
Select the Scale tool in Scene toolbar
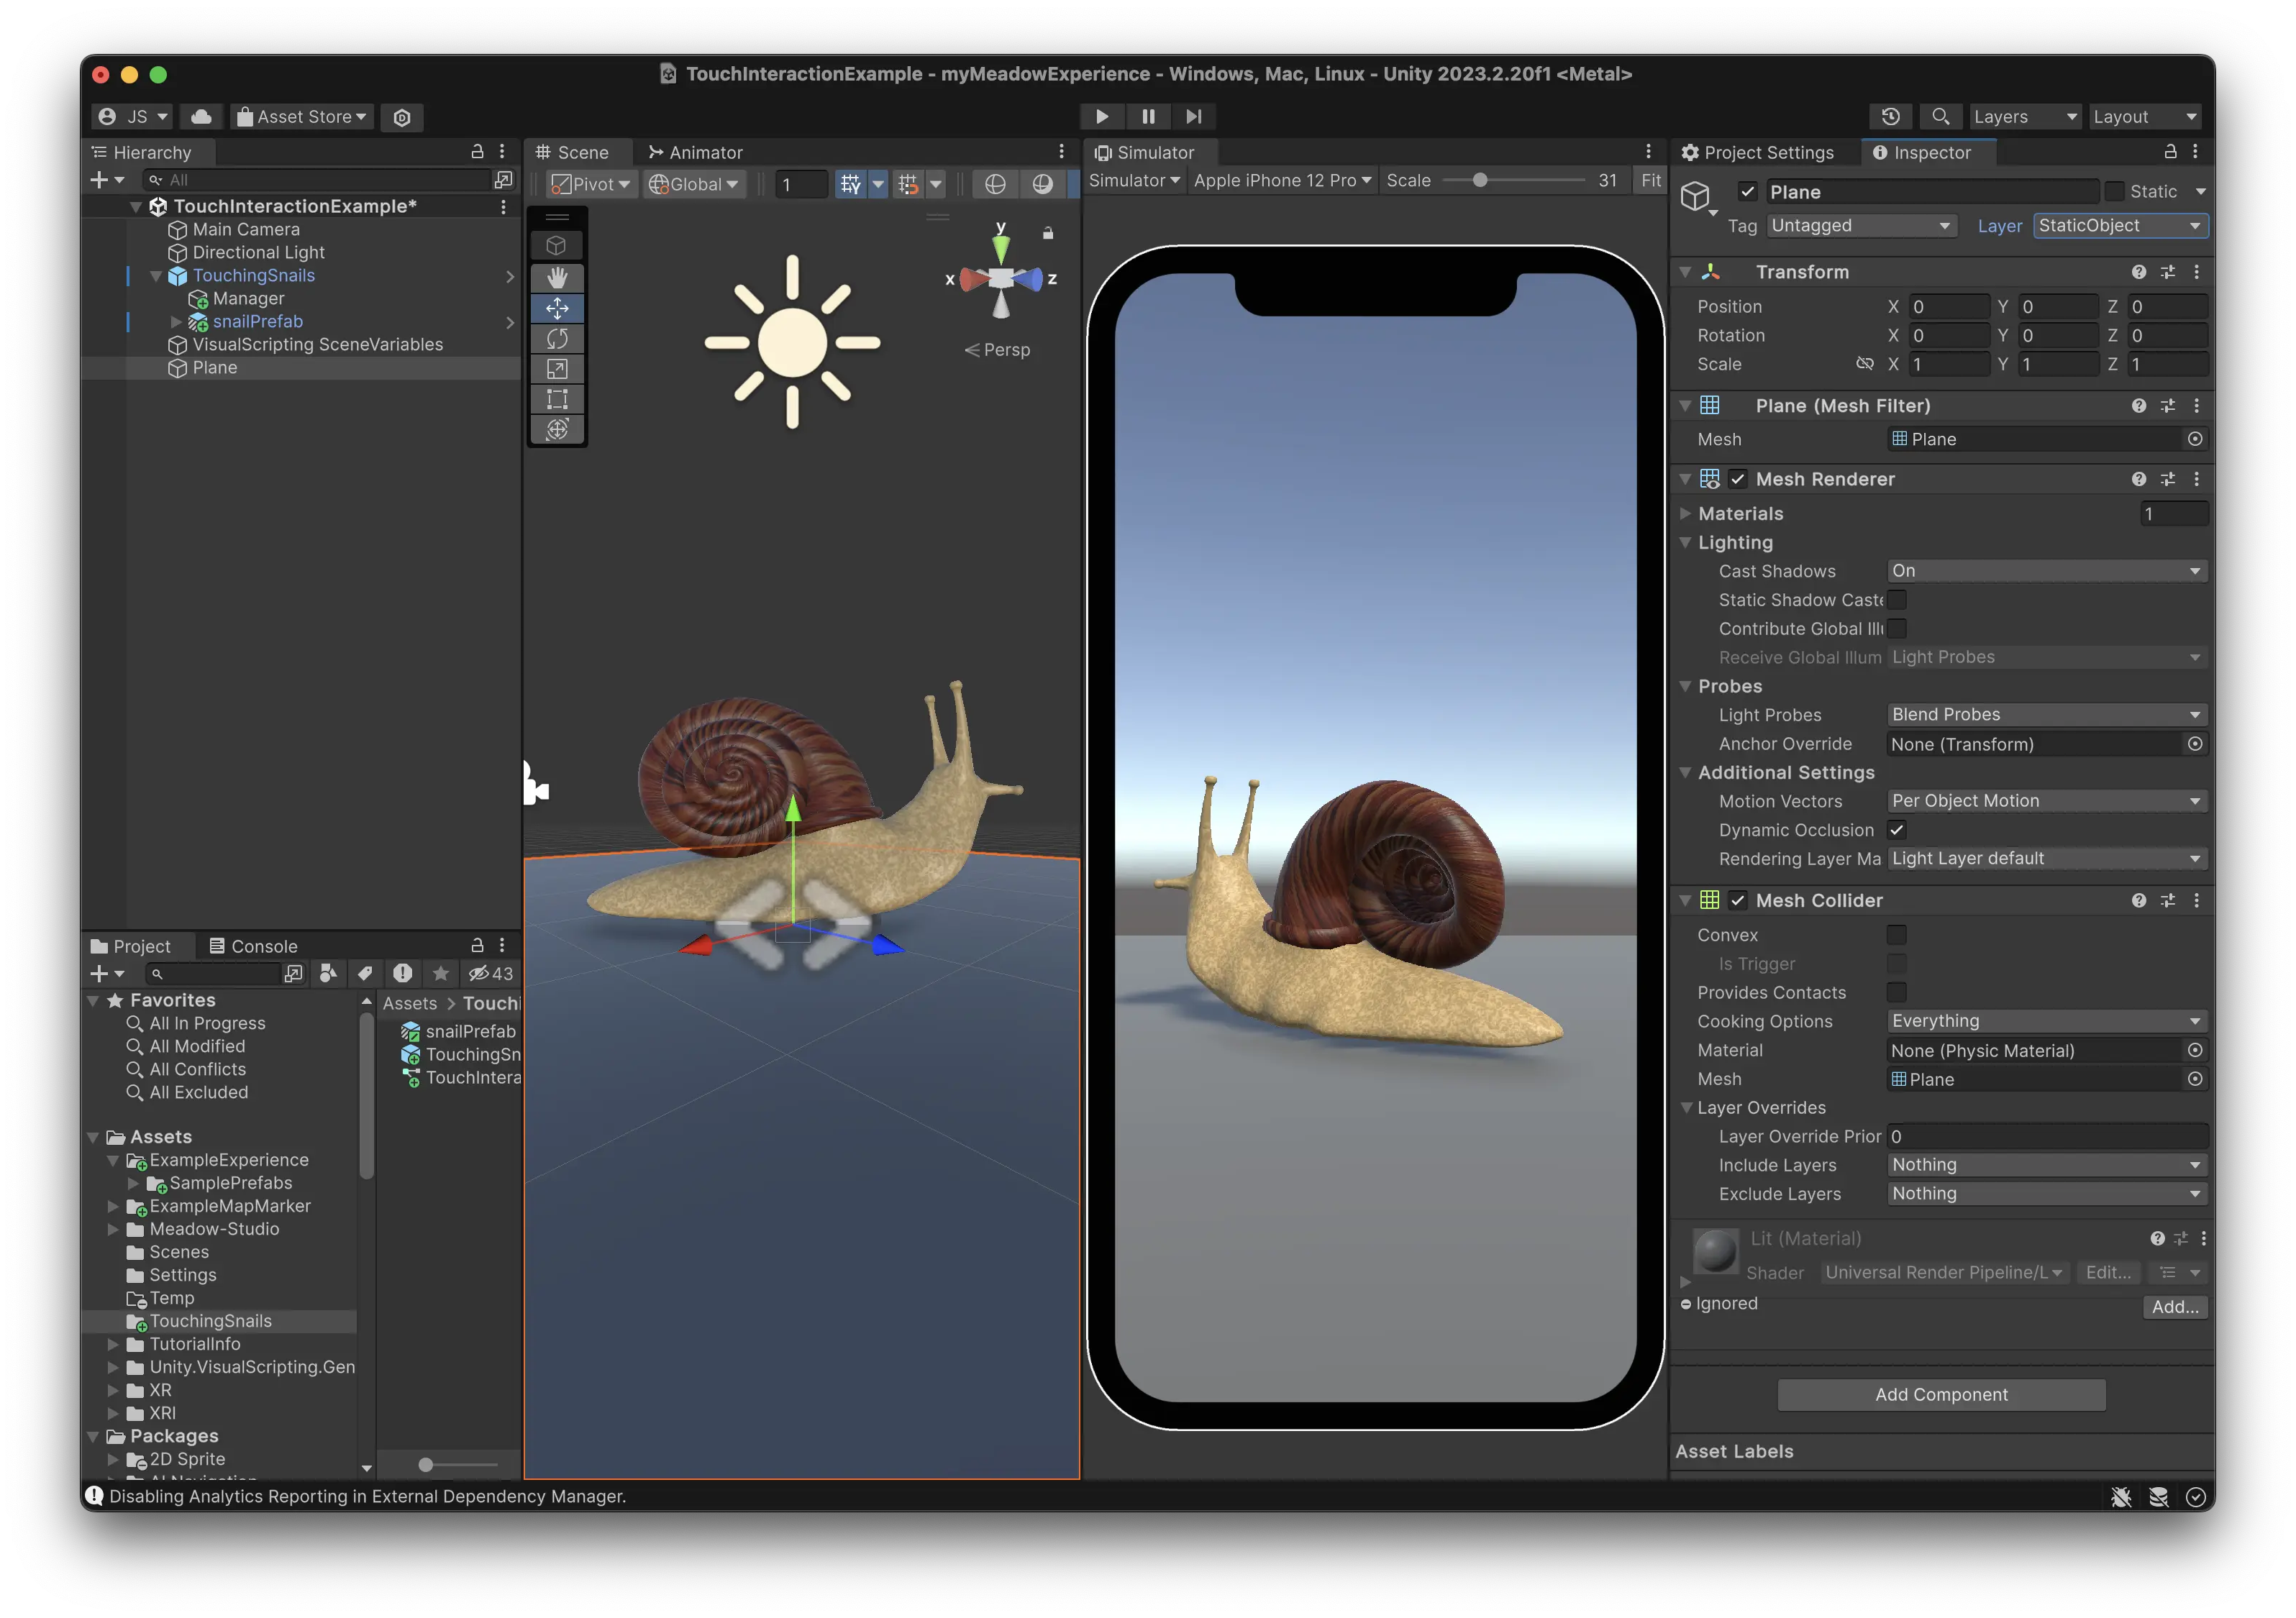557,369
